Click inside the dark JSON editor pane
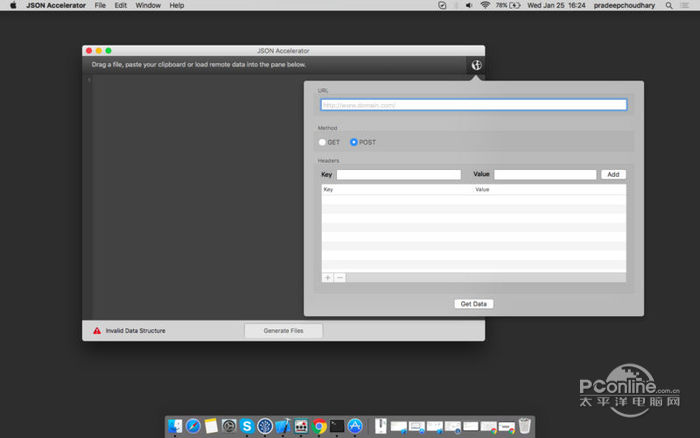The width and height of the screenshot is (700, 438). click(x=196, y=196)
